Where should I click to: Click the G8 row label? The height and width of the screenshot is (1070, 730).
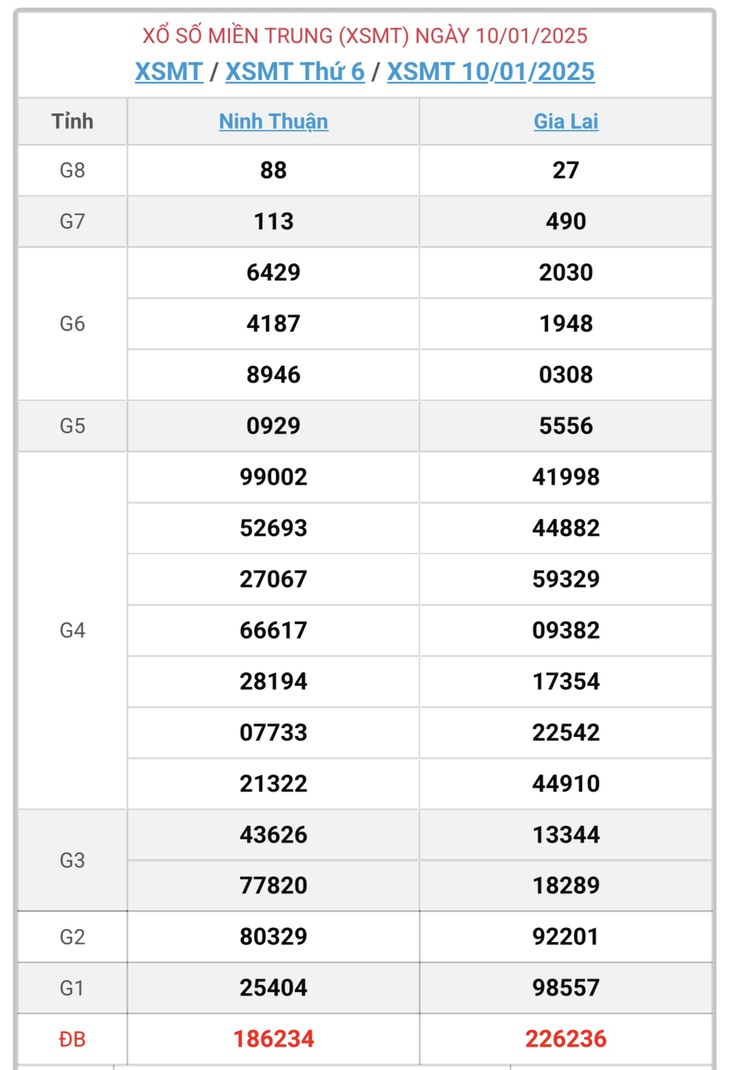coord(72,170)
